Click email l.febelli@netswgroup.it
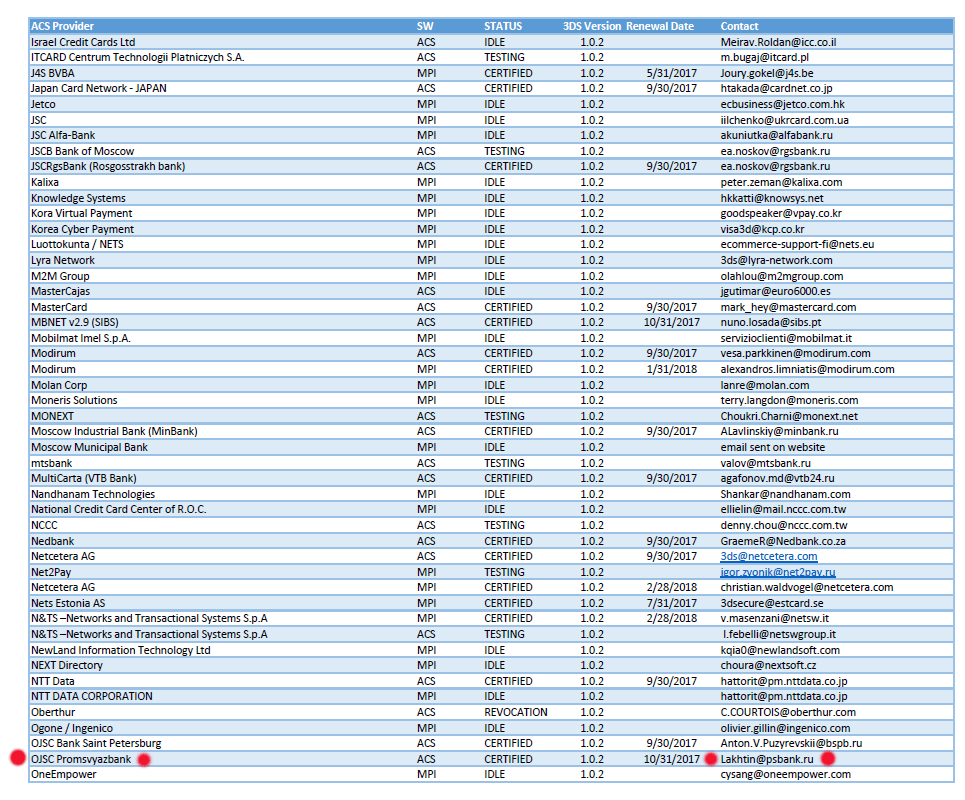Image resolution: width=965 pixels, height=800 pixels. point(779,634)
